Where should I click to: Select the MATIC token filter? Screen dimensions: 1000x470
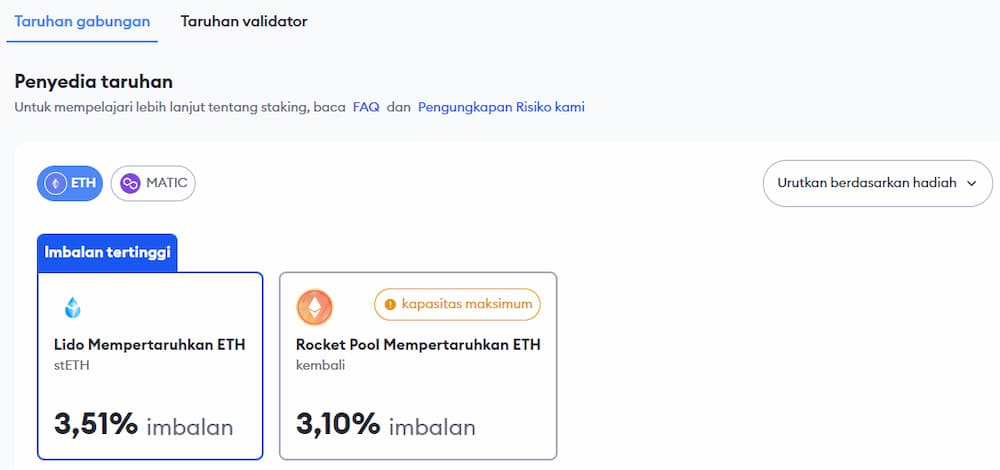point(153,183)
